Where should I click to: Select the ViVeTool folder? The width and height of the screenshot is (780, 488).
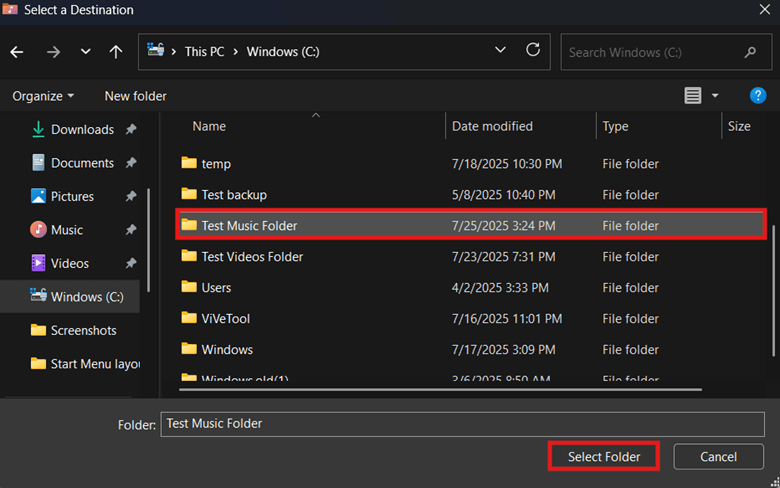[x=471, y=318]
